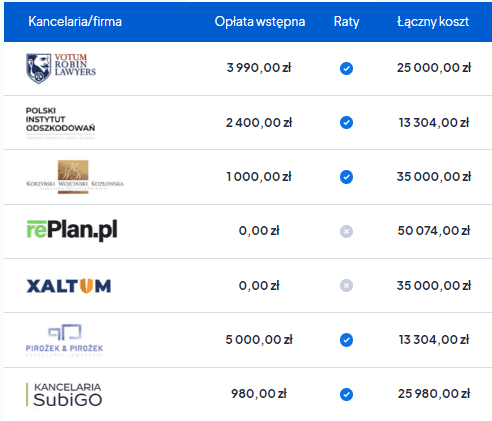
Task: Open the rePlan.pl logo
Action: click(x=72, y=230)
